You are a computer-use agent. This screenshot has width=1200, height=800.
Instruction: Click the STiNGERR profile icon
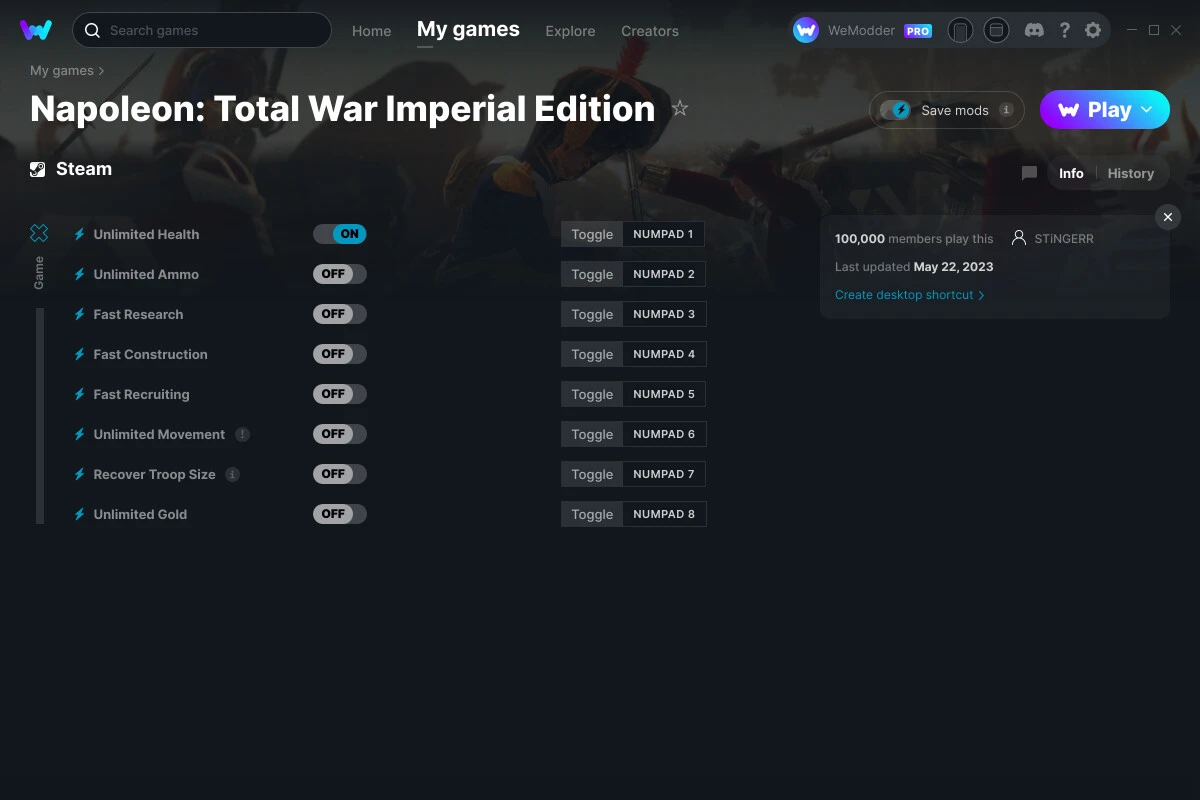[x=1018, y=238]
